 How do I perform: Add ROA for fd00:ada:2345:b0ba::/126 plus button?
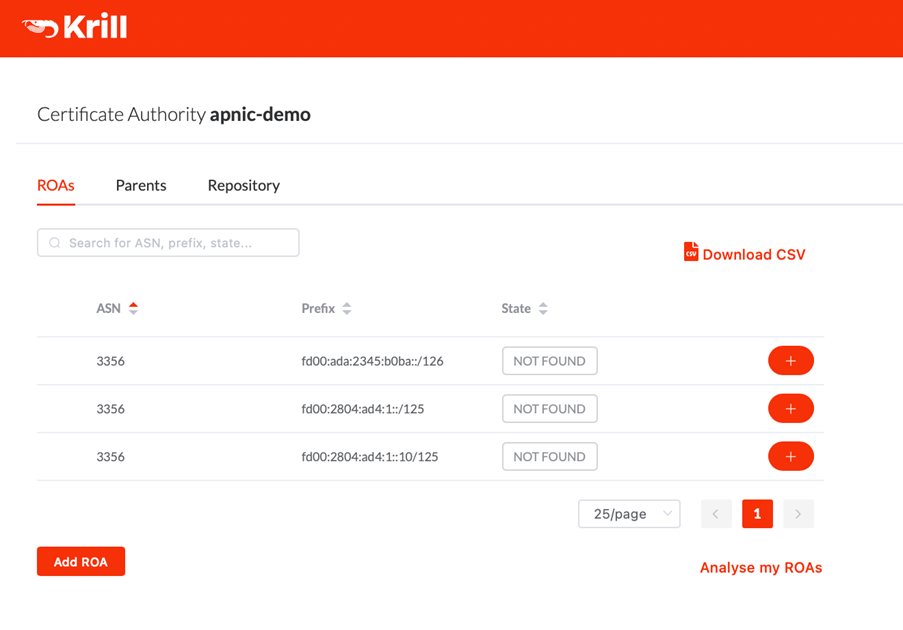pos(791,360)
